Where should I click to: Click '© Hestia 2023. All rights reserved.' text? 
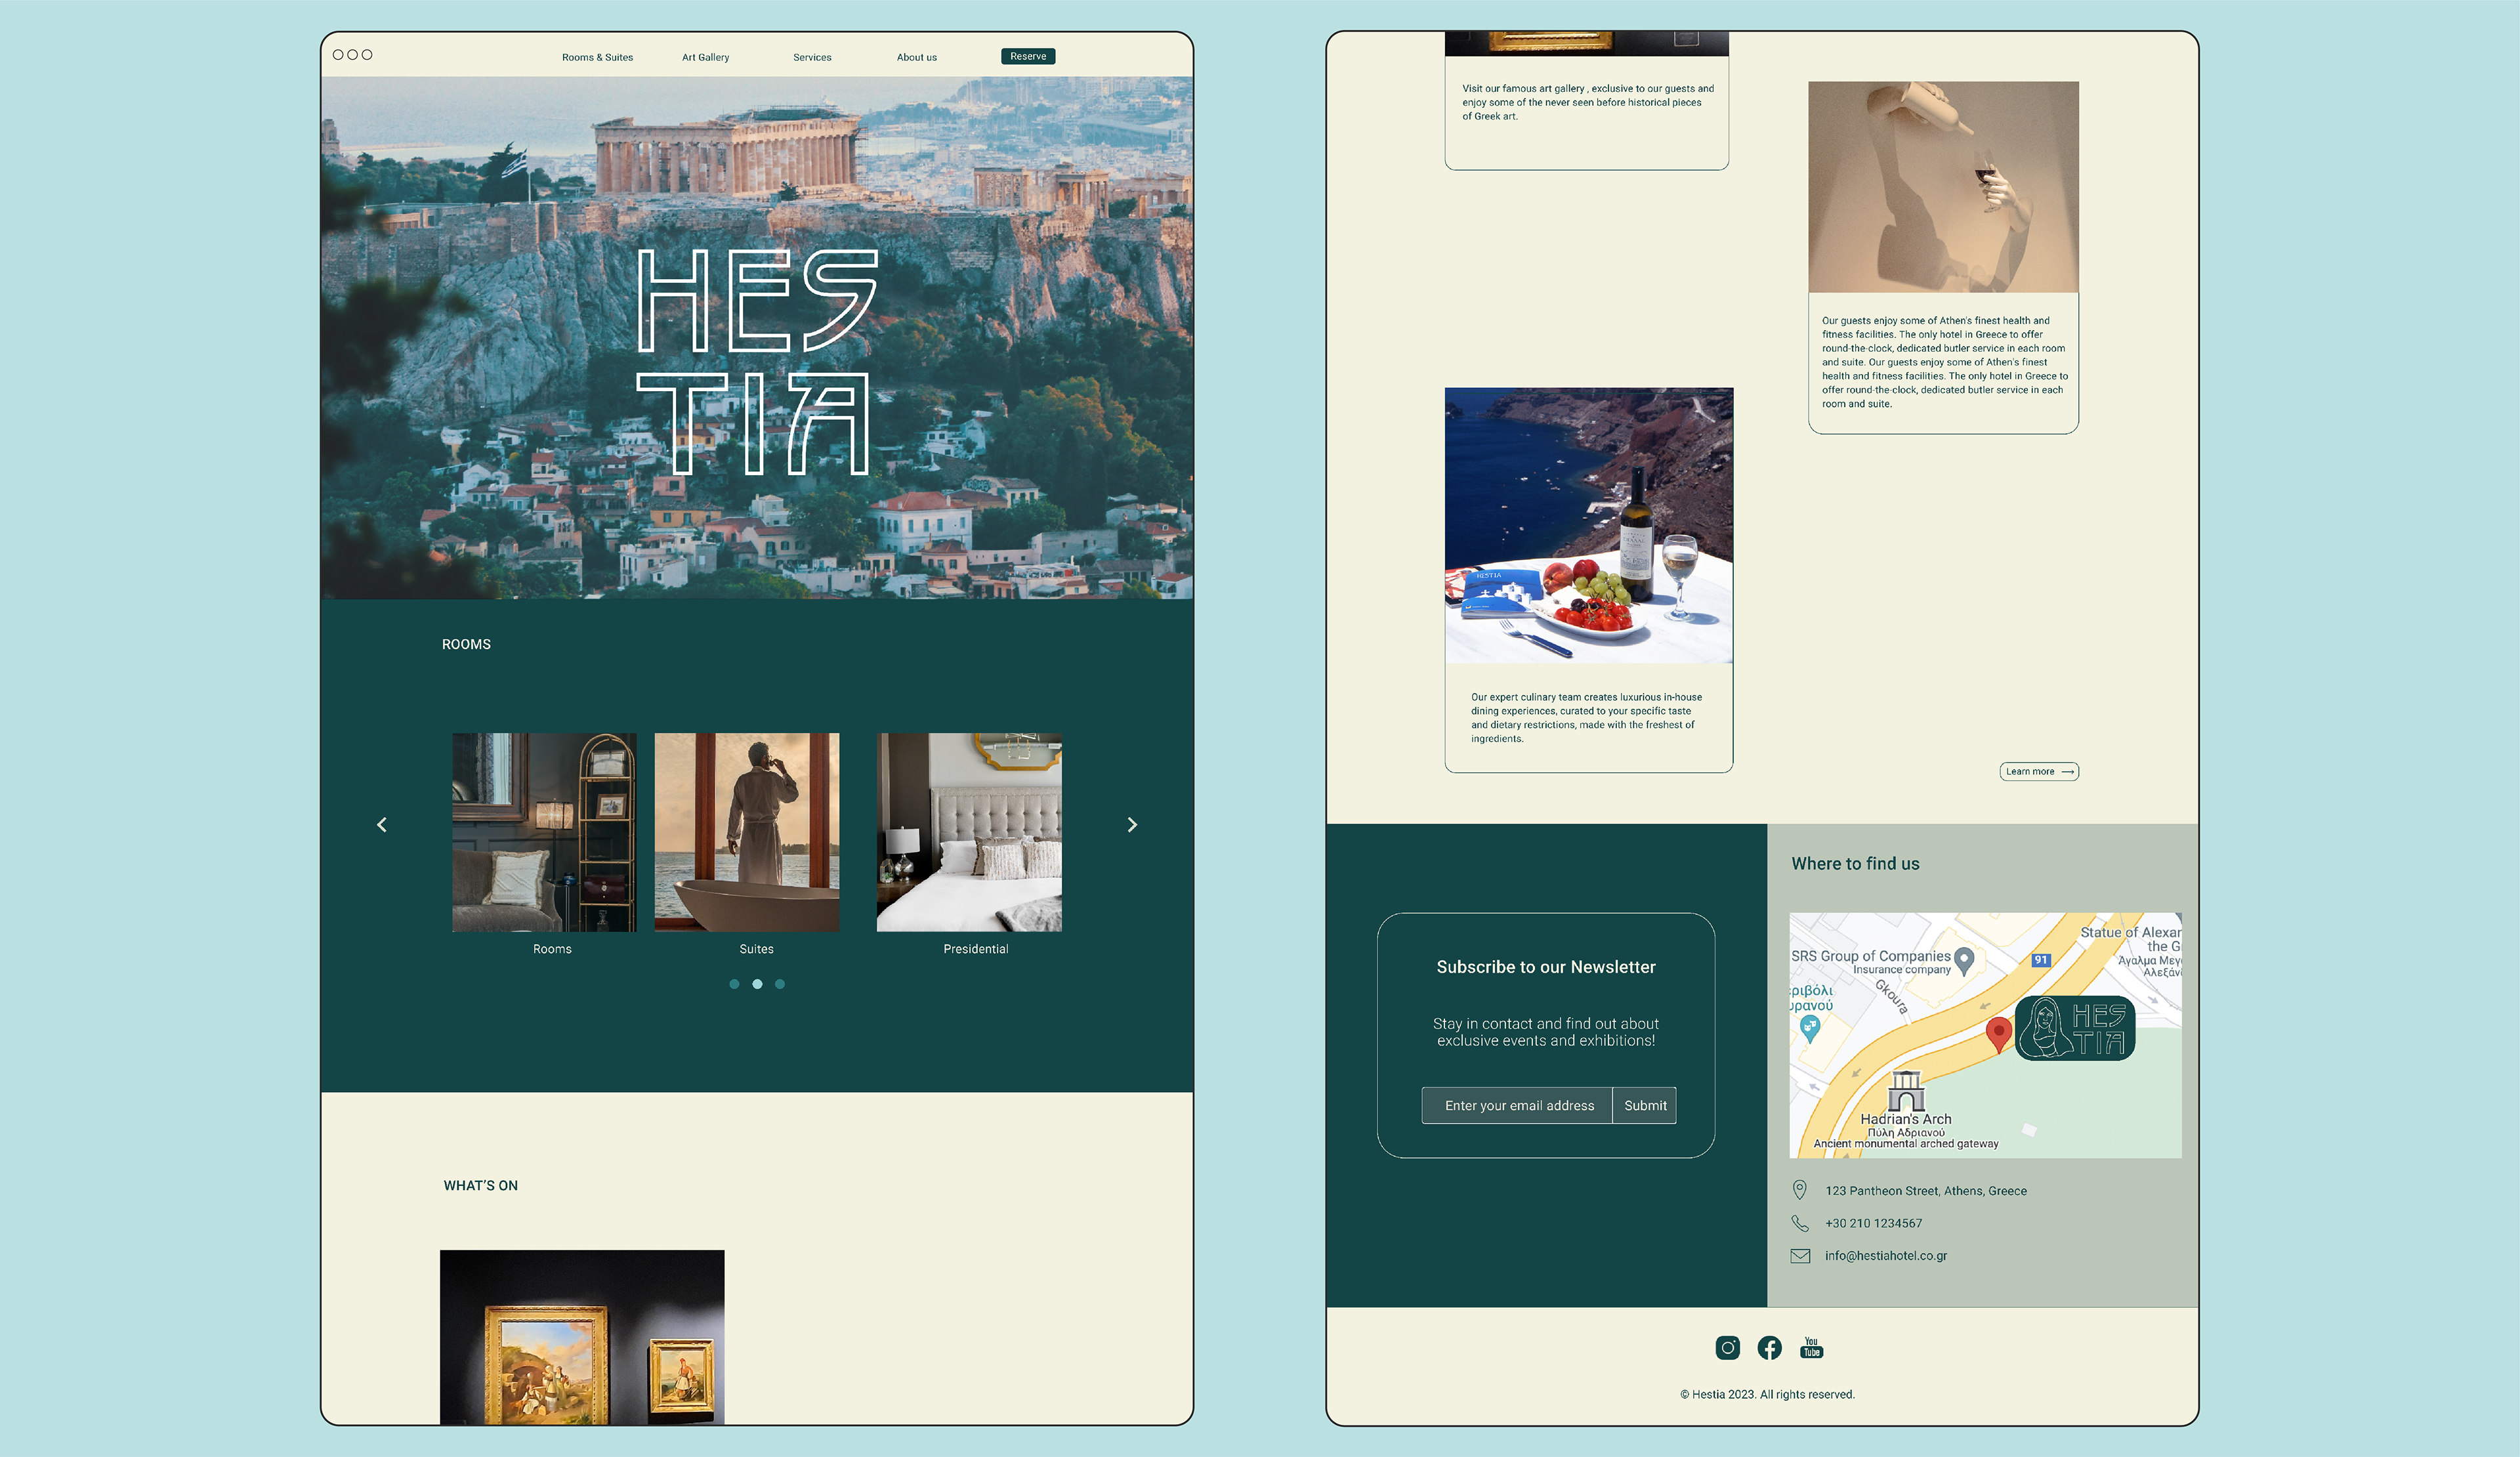point(1767,1395)
